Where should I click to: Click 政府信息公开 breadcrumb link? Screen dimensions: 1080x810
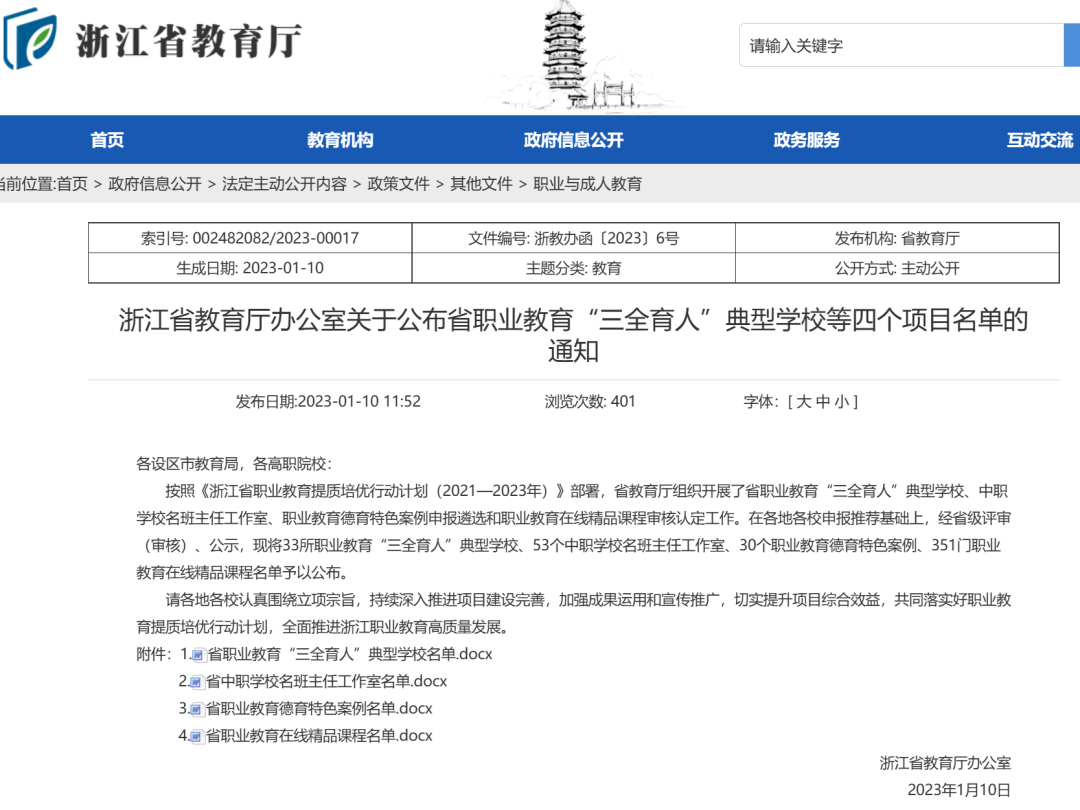(155, 184)
